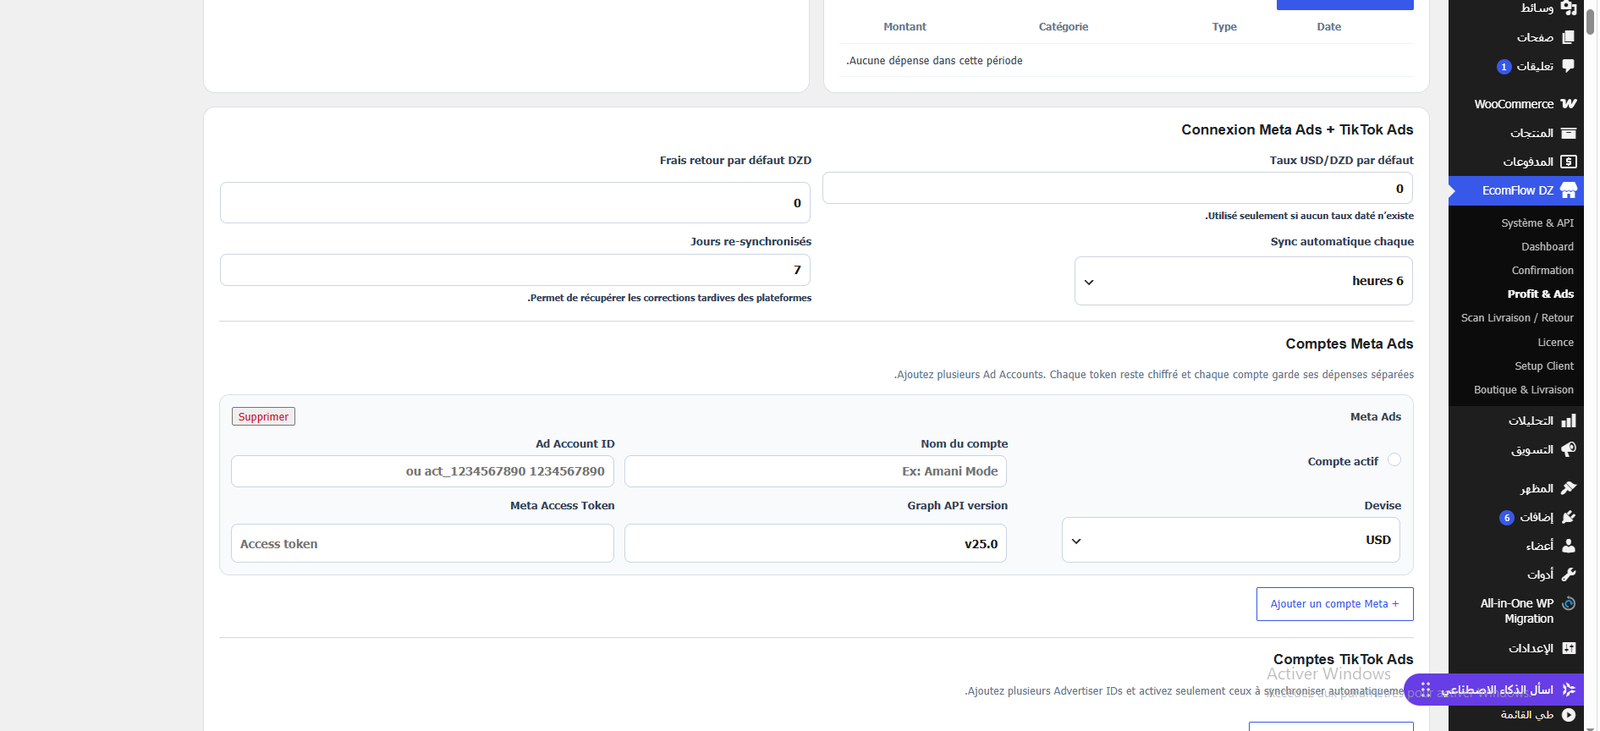The width and height of the screenshot is (1600, 731).
Task: Click the Frais retour par défaut DZD field
Action: click(x=515, y=203)
